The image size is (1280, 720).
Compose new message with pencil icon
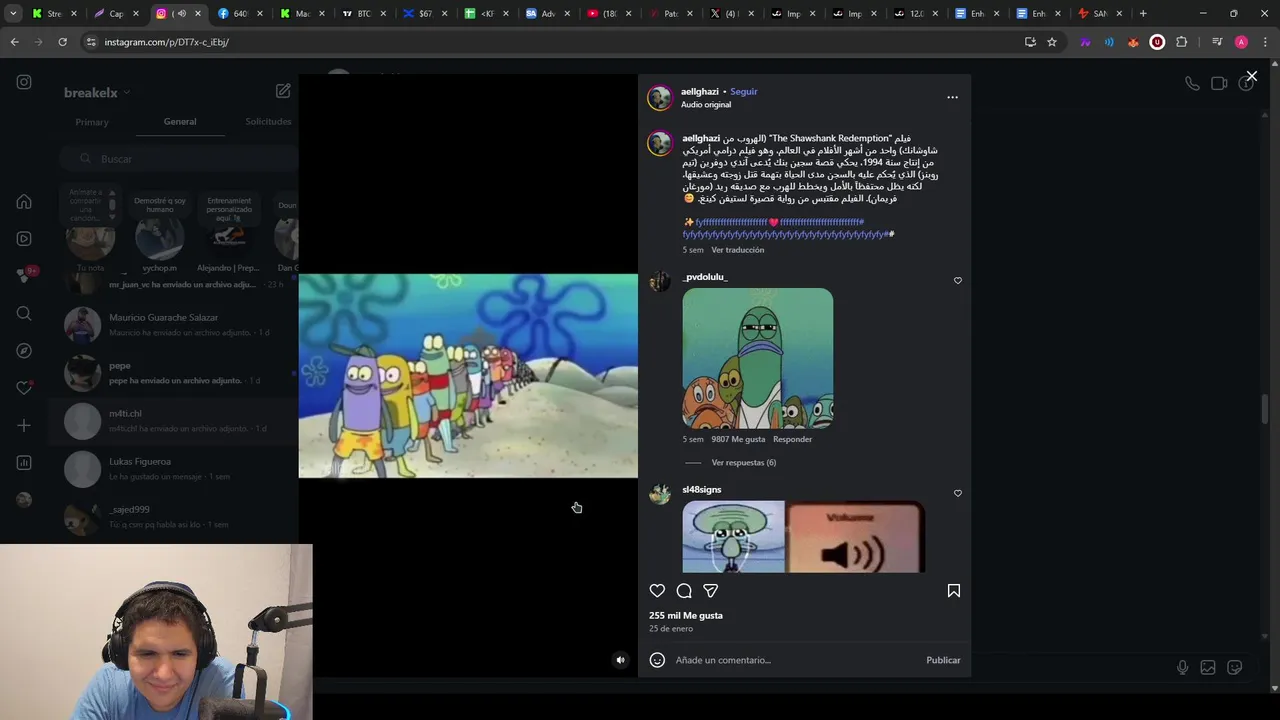click(283, 91)
